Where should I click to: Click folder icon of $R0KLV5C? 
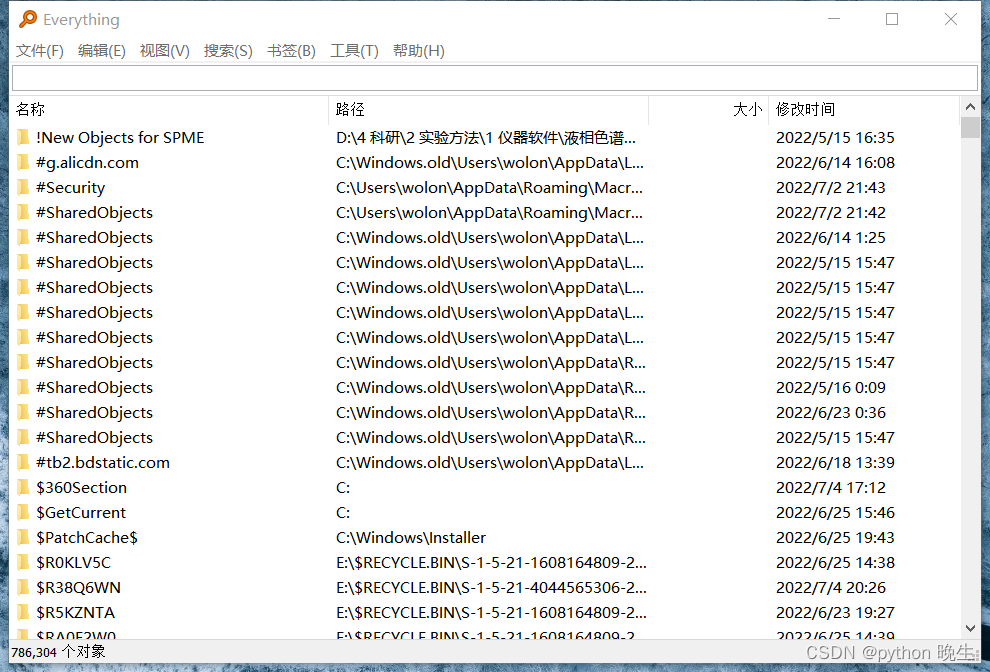tap(23, 562)
